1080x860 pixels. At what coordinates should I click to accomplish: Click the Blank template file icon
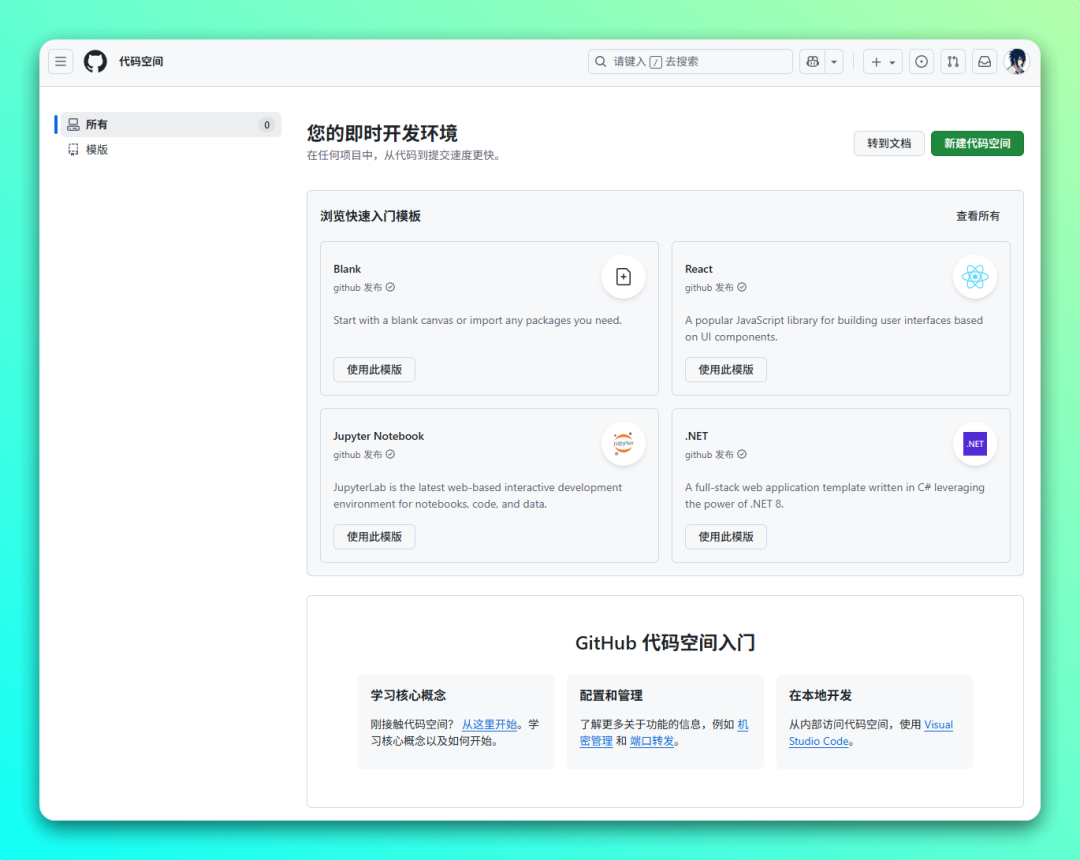[623, 277]
